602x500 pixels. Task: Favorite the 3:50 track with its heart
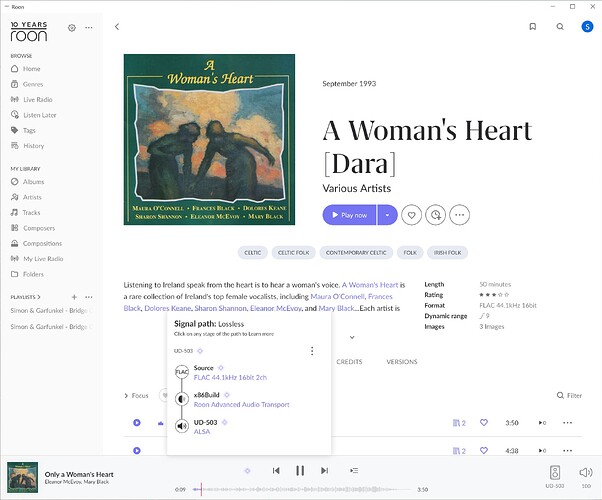484,422
